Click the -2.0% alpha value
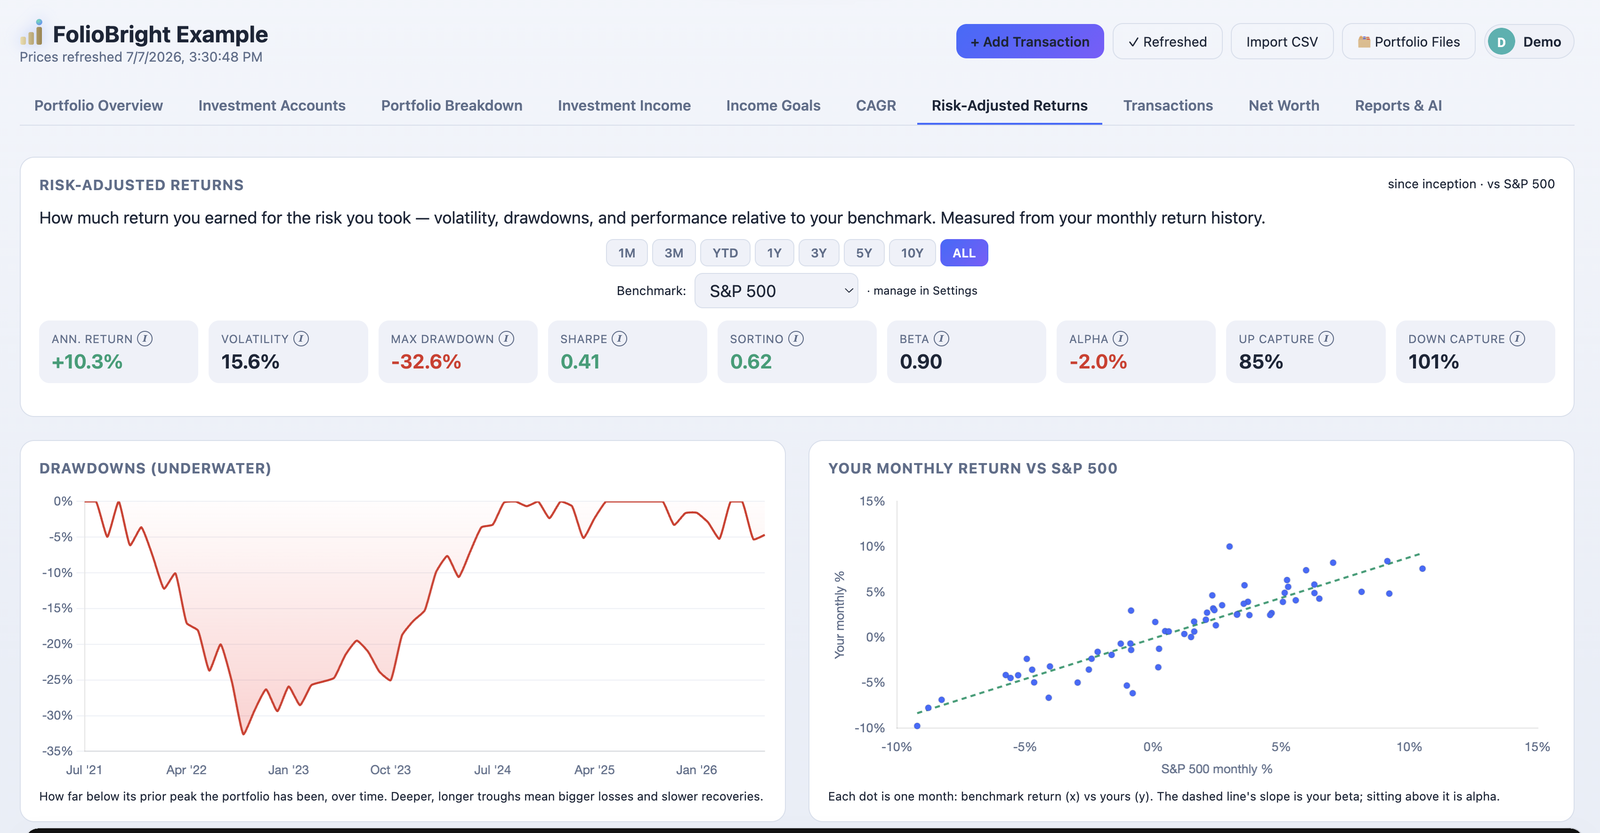Image resolution: width=1600 pixels, height=833 pixels. point(1098,362)
